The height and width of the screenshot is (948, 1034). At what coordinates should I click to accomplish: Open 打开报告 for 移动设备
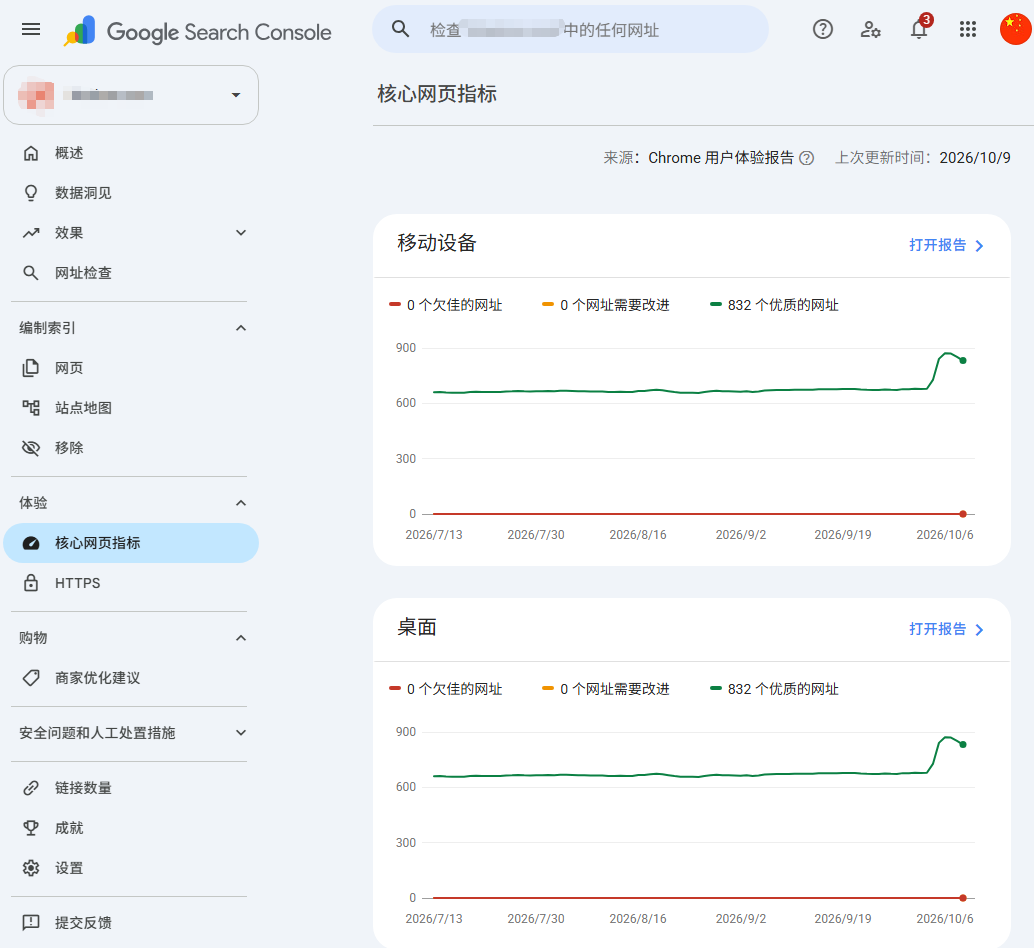coord(946,245)
